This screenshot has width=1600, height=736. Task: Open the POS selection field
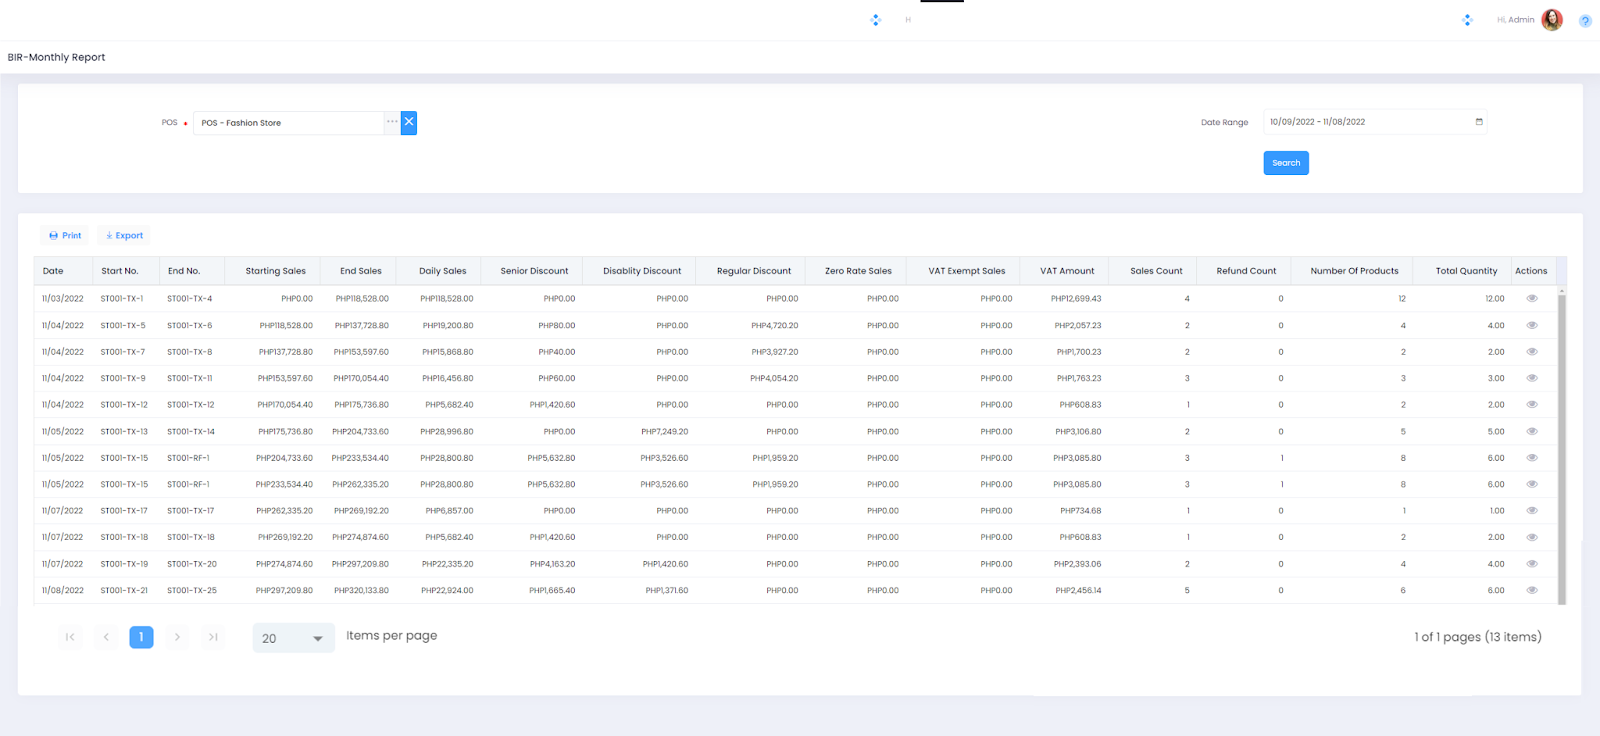coord(290,123)
